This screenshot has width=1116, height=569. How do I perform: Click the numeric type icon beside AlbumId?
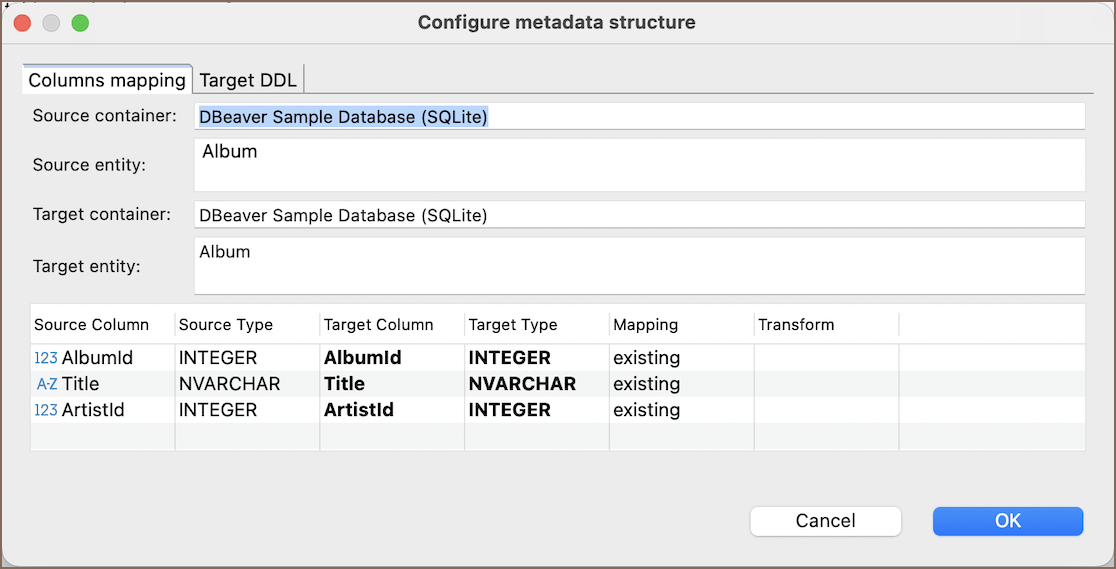(45, 358)
